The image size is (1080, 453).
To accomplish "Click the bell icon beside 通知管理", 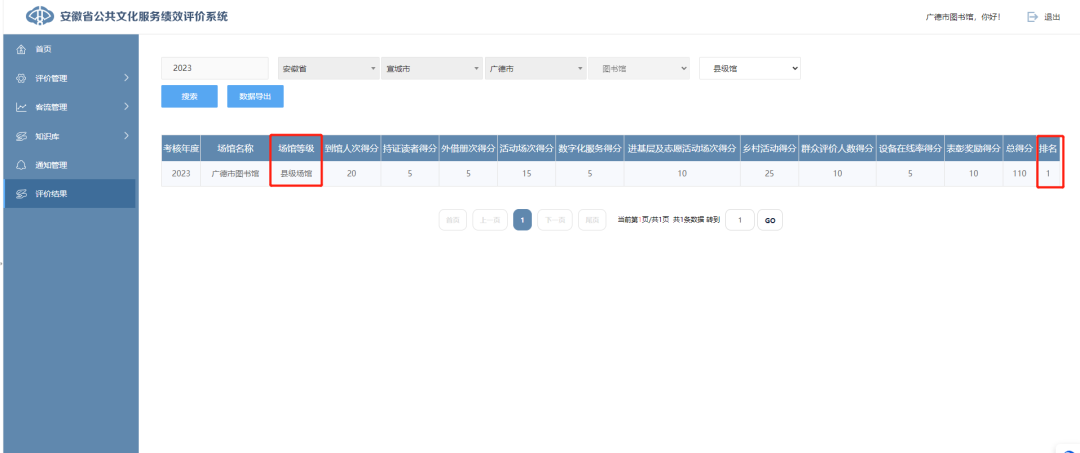I will coord(21,165).
